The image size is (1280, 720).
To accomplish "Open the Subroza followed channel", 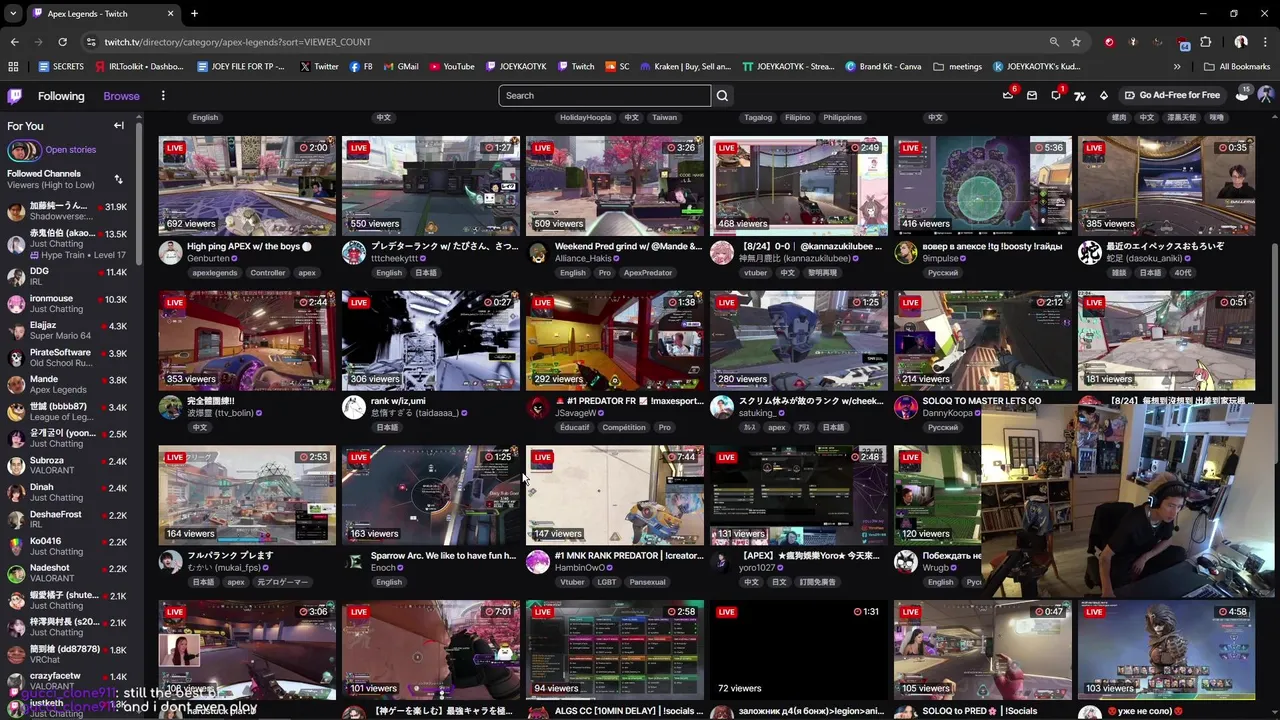I will pos(68,466).
